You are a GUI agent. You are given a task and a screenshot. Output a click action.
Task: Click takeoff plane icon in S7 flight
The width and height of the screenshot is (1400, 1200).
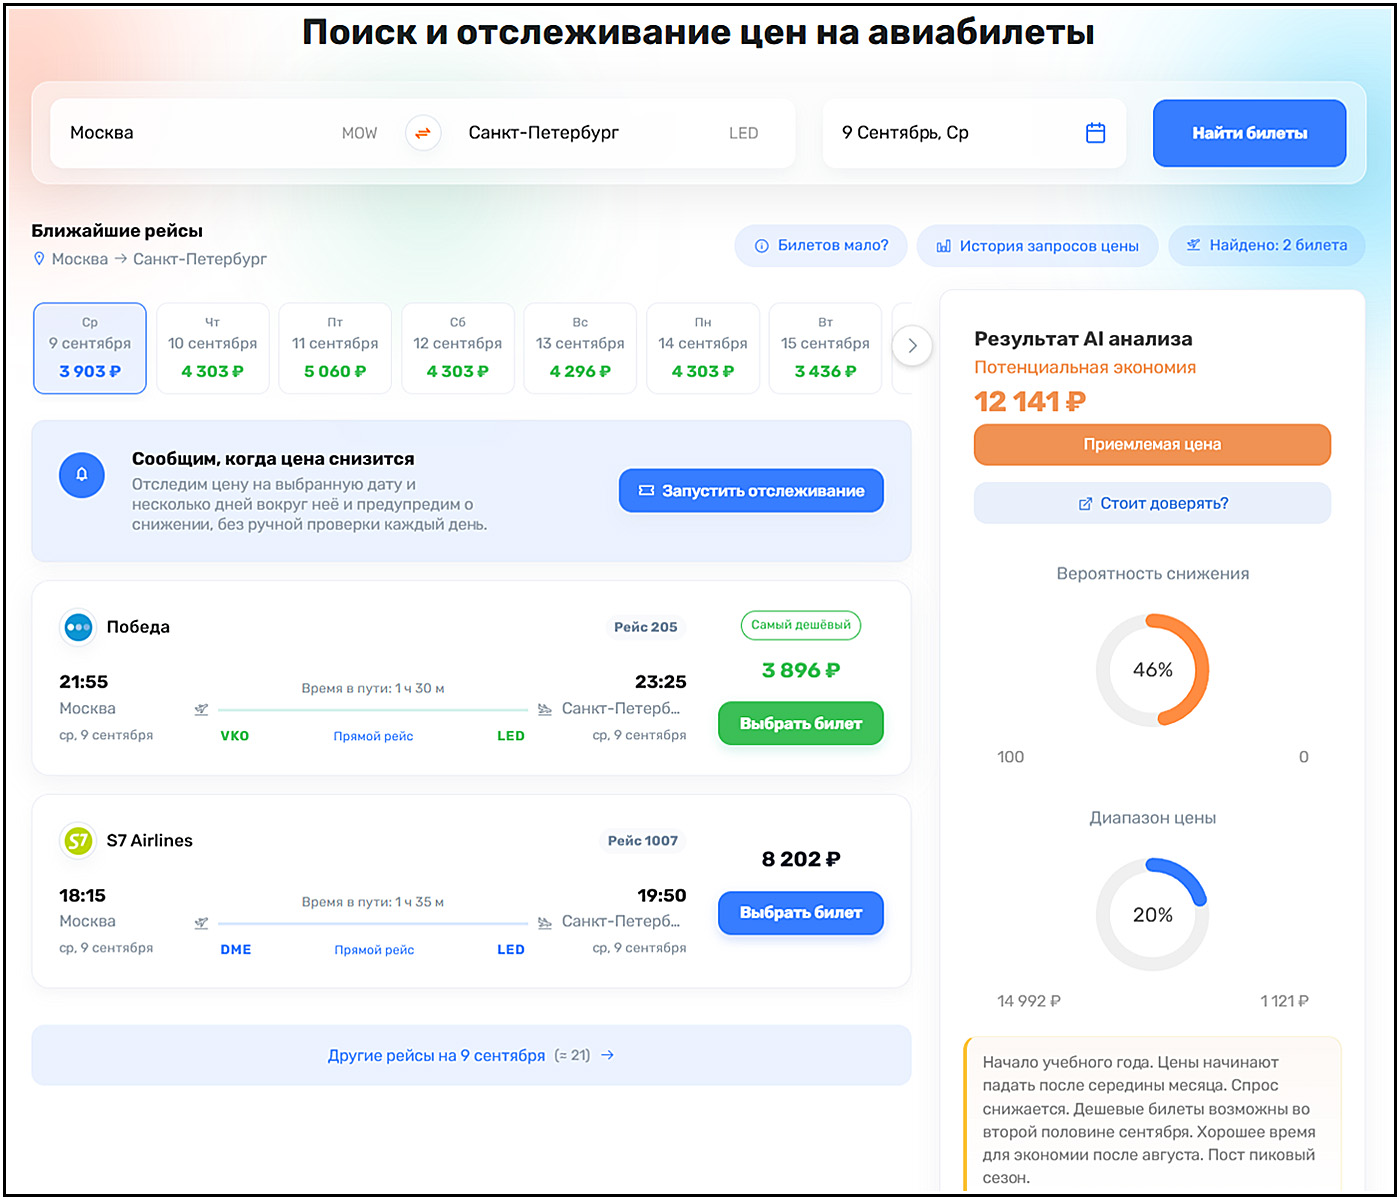(x=201, y=923)
